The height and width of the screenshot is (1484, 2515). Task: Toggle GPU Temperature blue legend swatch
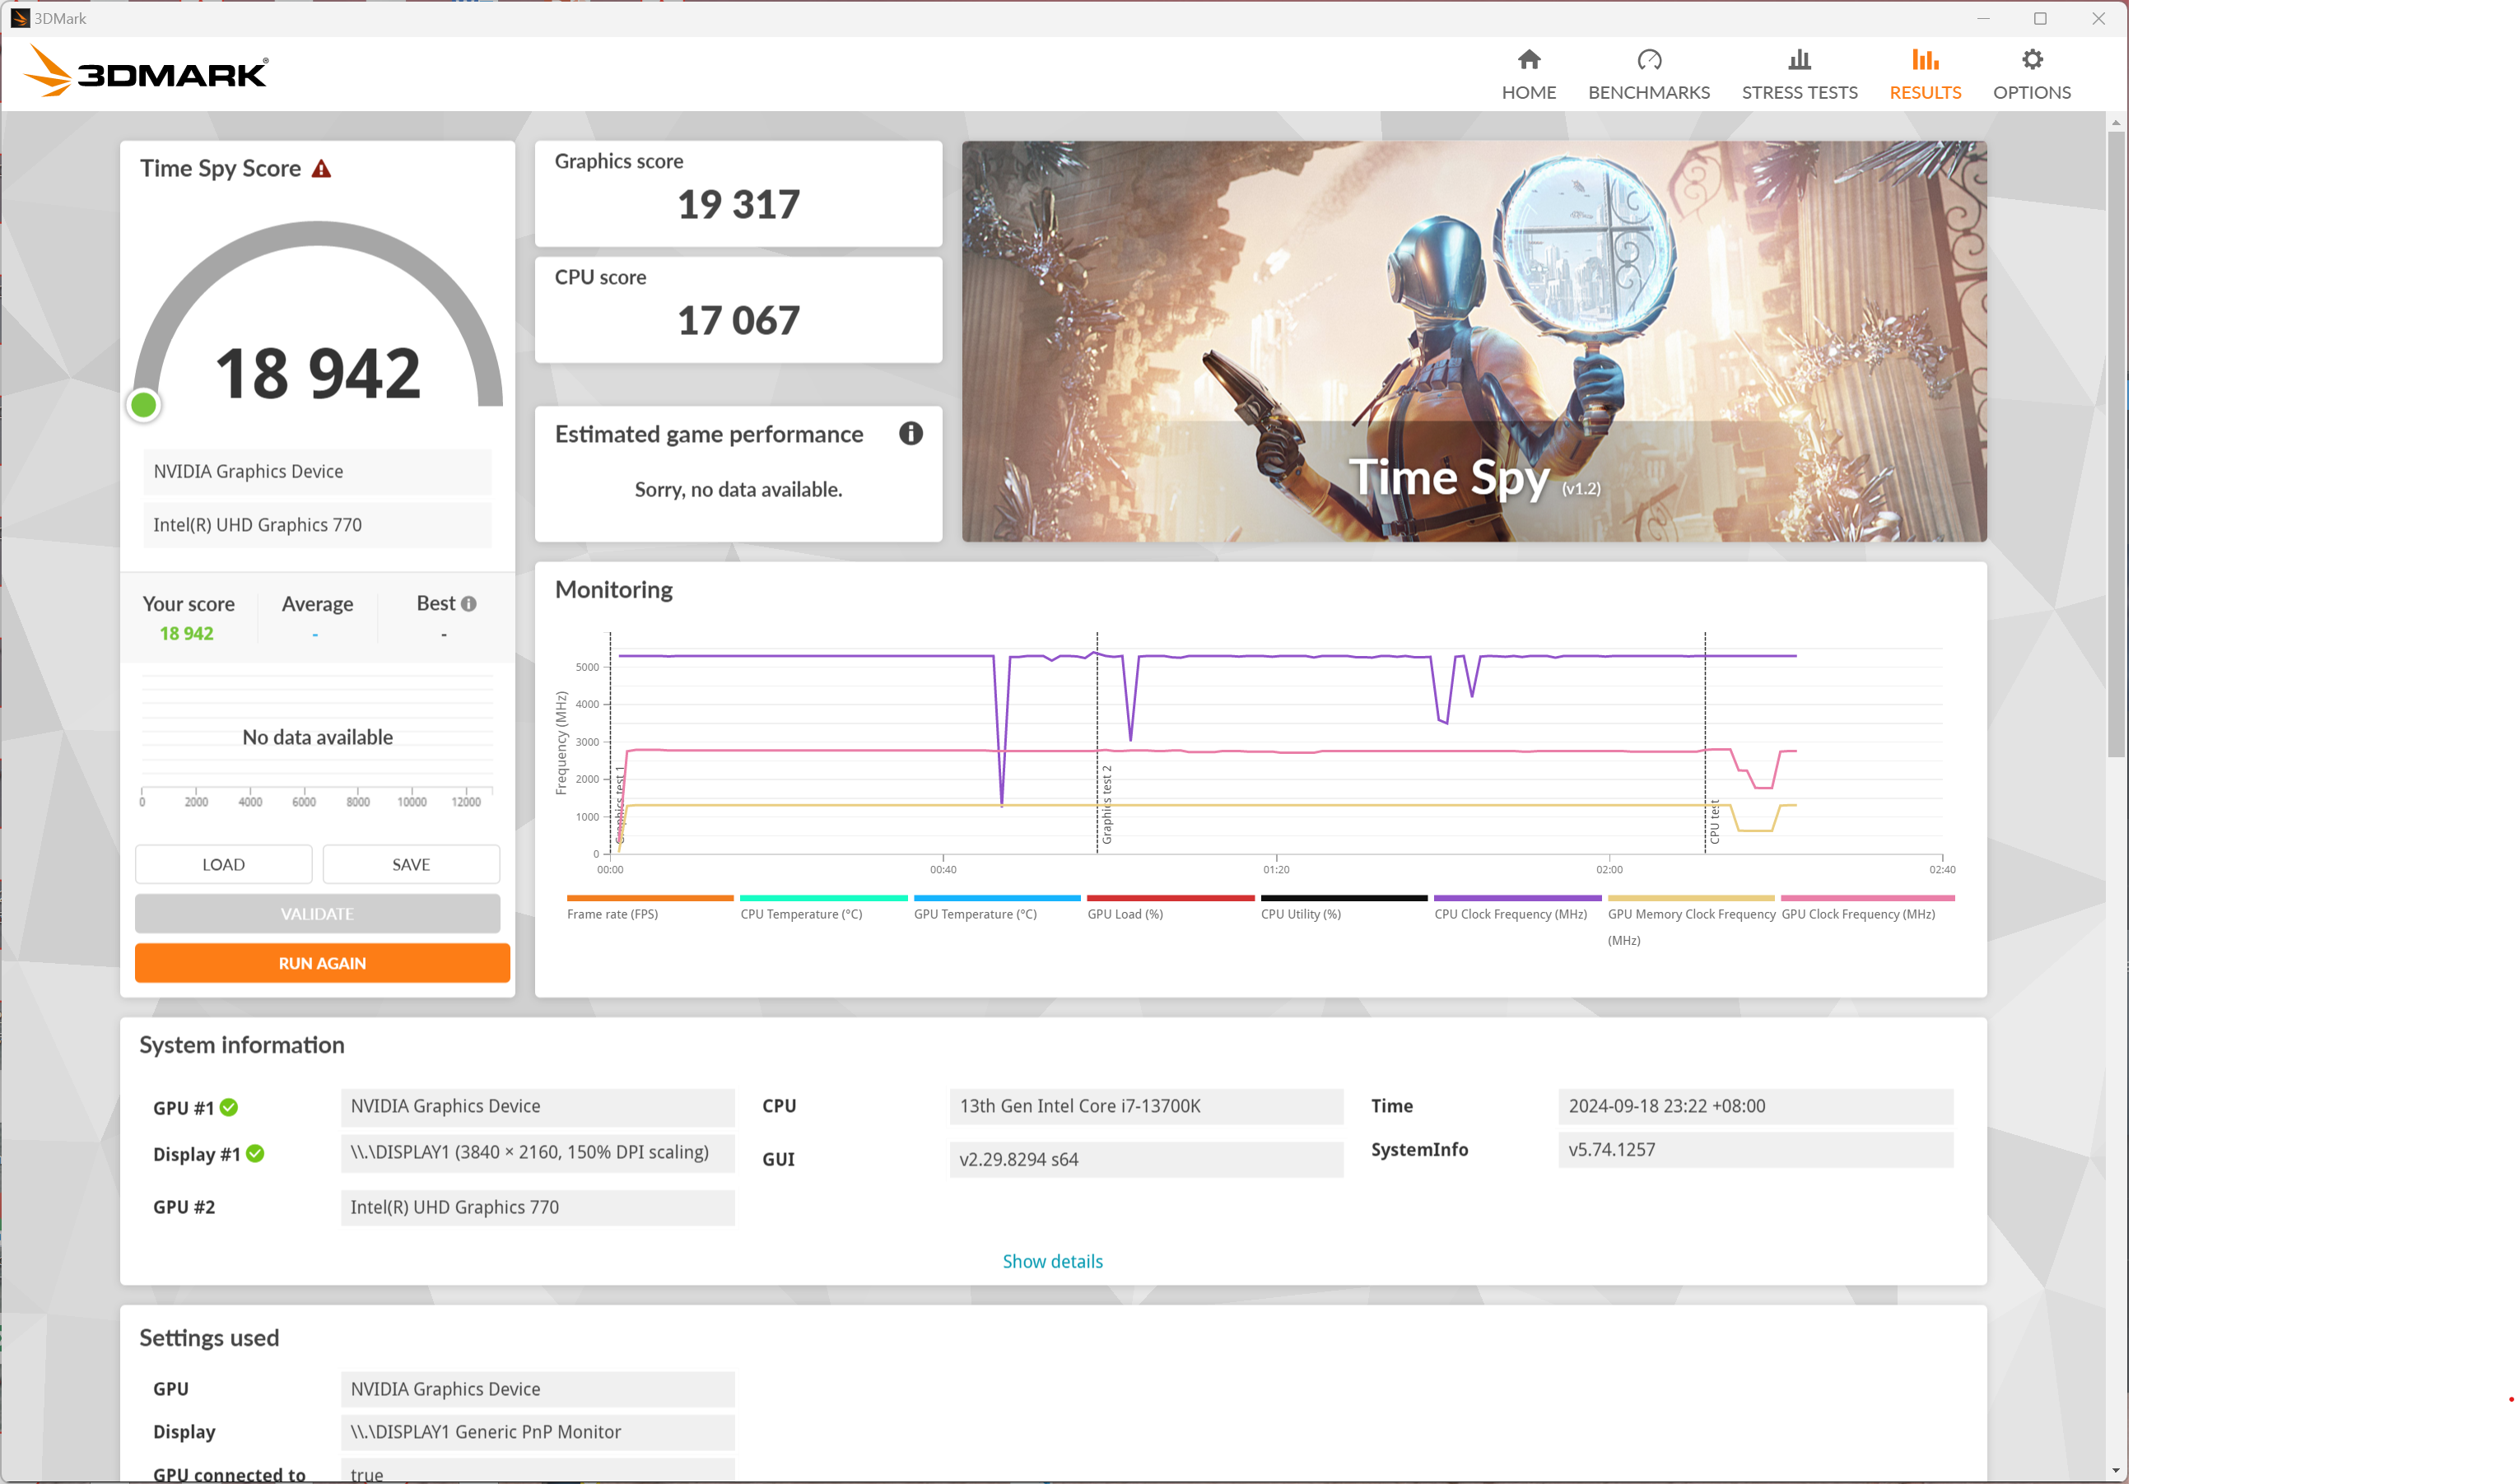pos(997,898)
